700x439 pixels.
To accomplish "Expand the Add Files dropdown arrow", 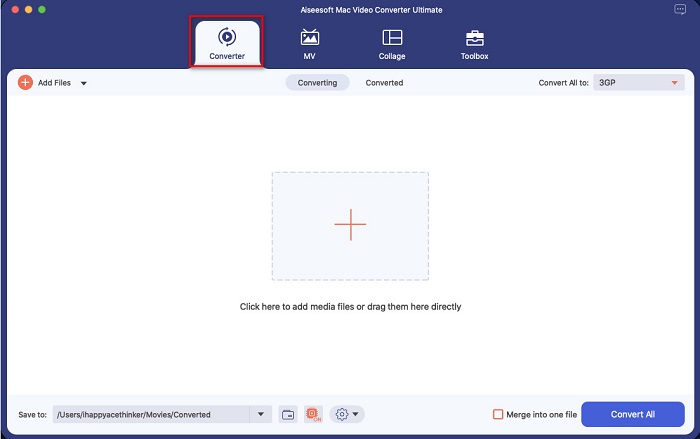I will pos(83,83).
